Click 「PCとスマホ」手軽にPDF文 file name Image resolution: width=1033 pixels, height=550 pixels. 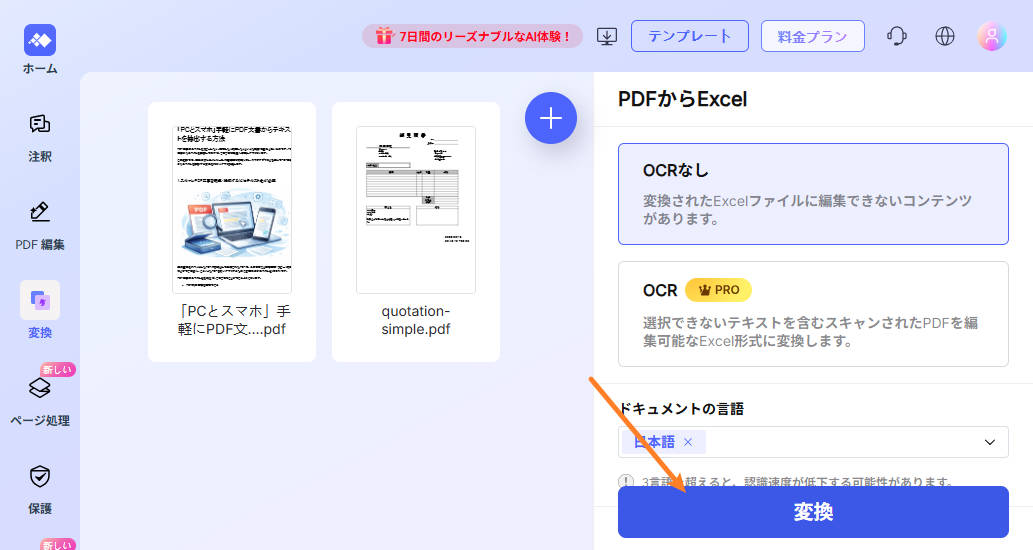pos(233,320)
